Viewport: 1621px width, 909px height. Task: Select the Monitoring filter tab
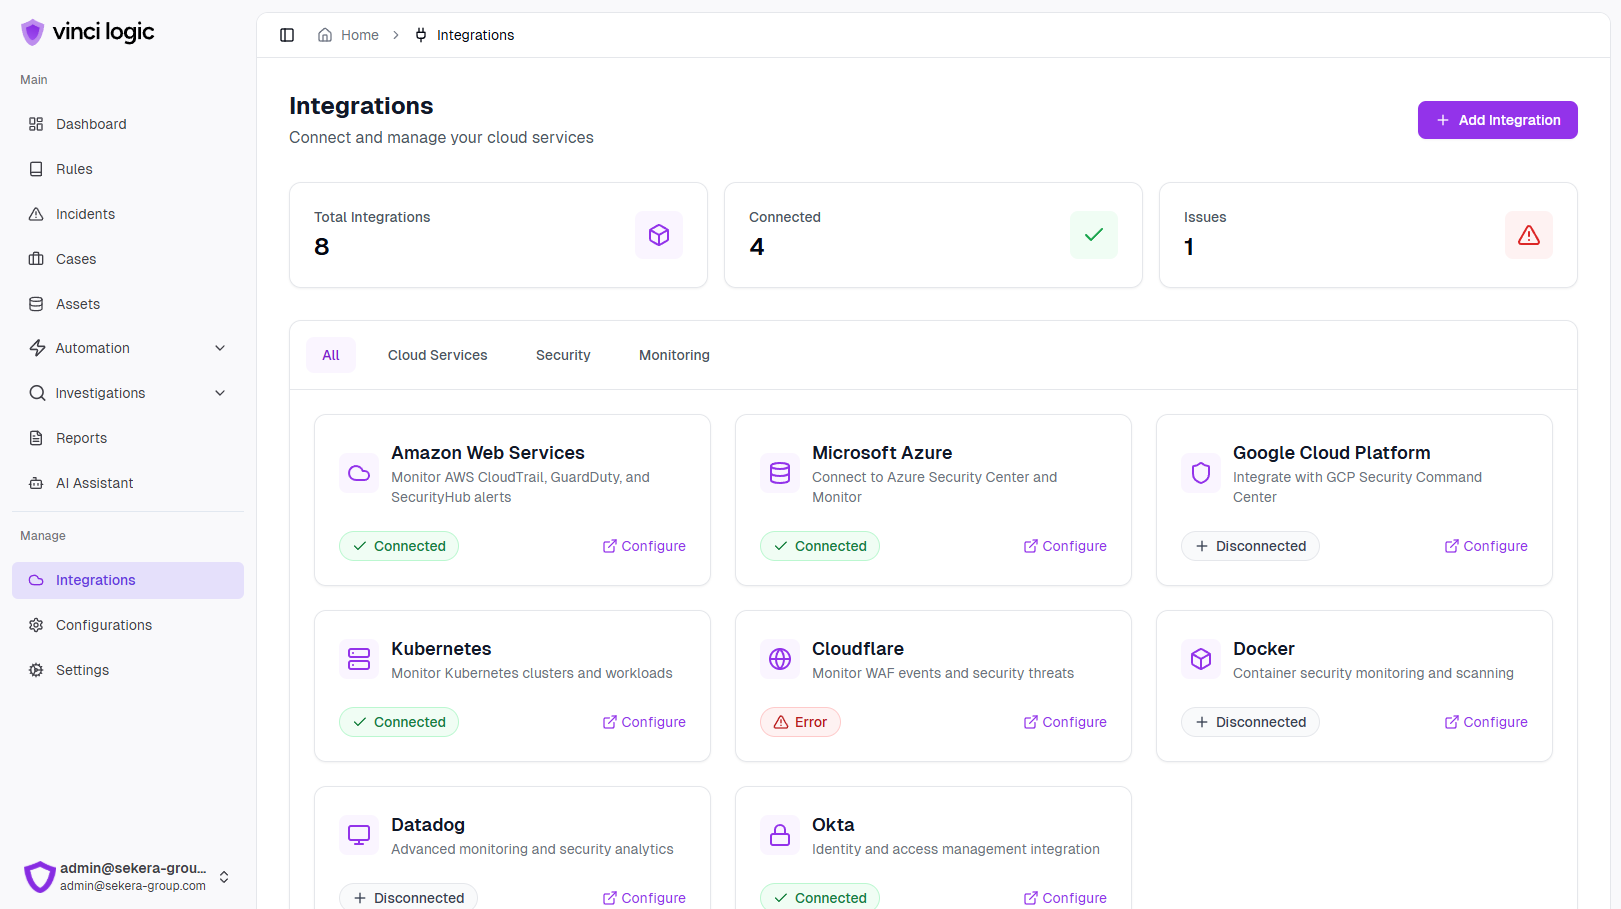point(674,355)
